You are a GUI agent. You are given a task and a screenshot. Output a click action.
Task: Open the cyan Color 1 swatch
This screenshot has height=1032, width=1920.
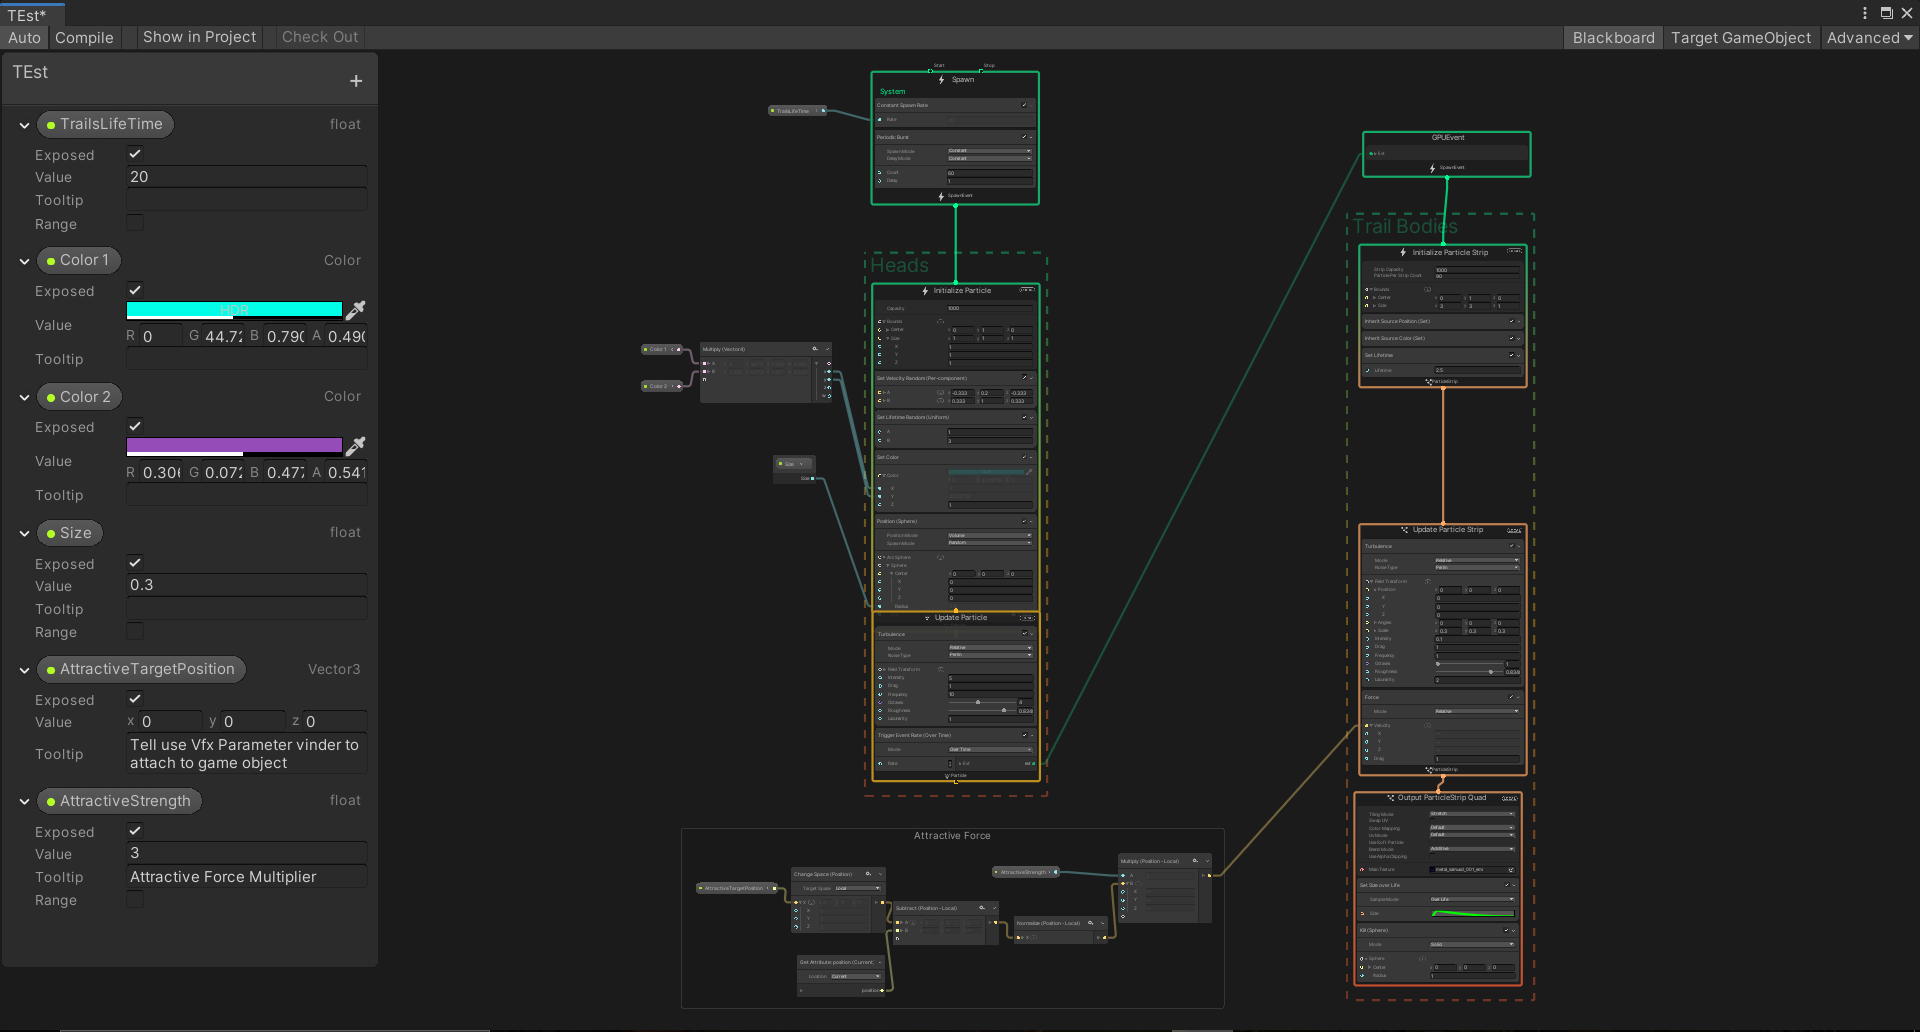(x=234, y=310)
